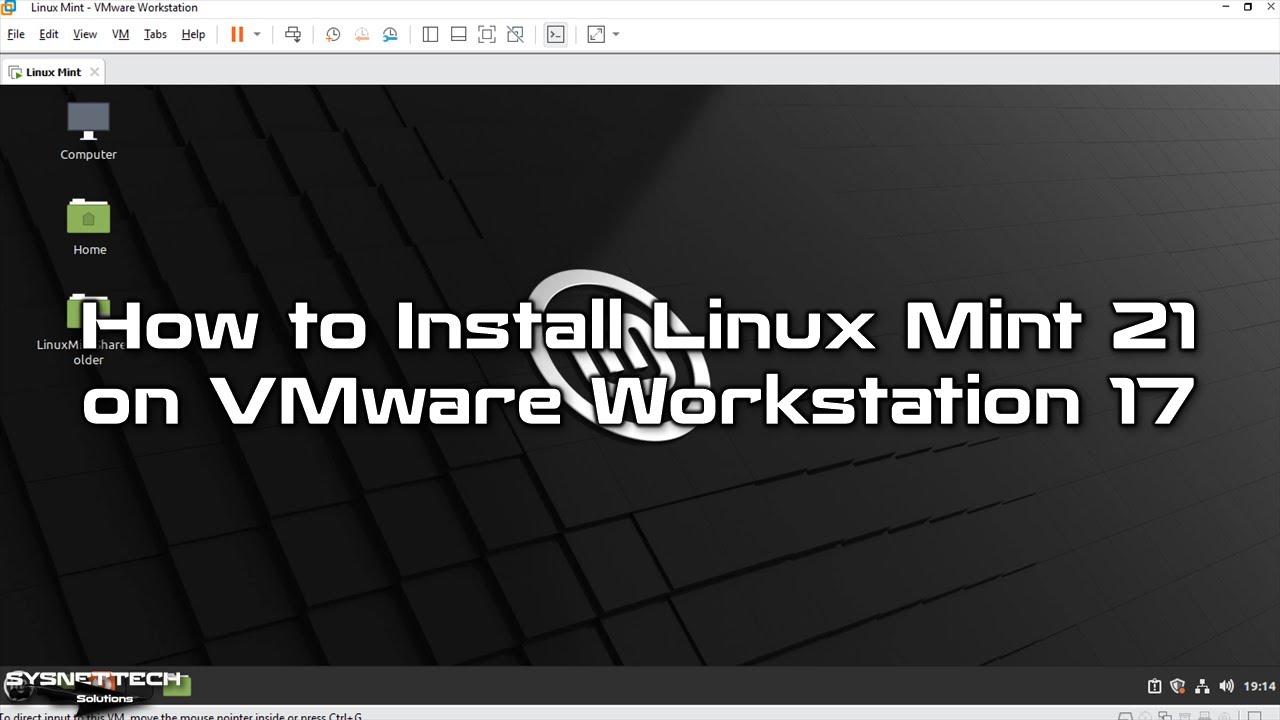Take a snapshot of this VM

[333, 34]
